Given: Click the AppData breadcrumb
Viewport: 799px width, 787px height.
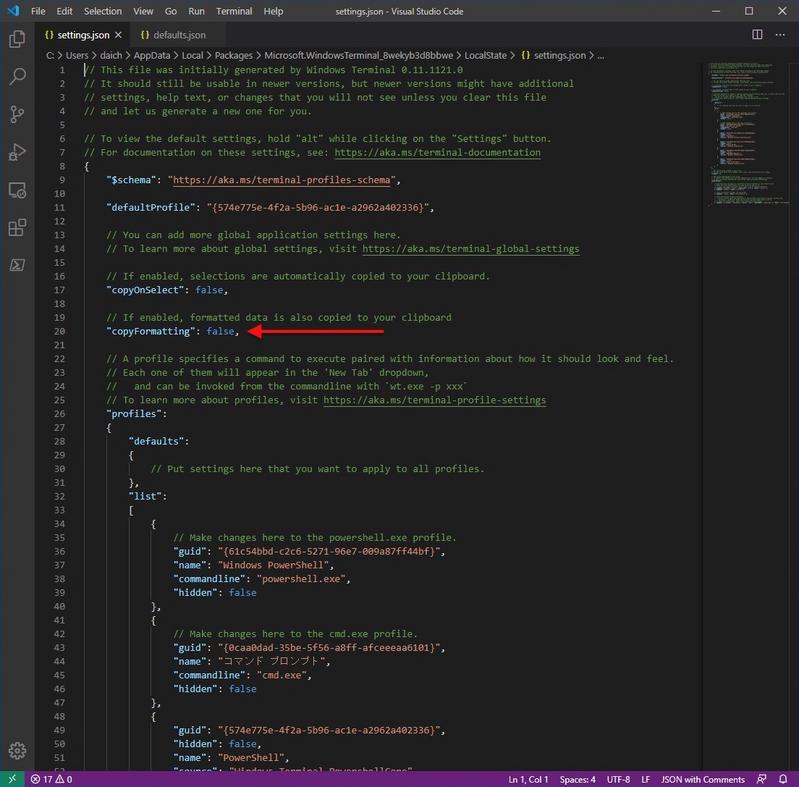Looking at the screenshot, I should [152, 55].
